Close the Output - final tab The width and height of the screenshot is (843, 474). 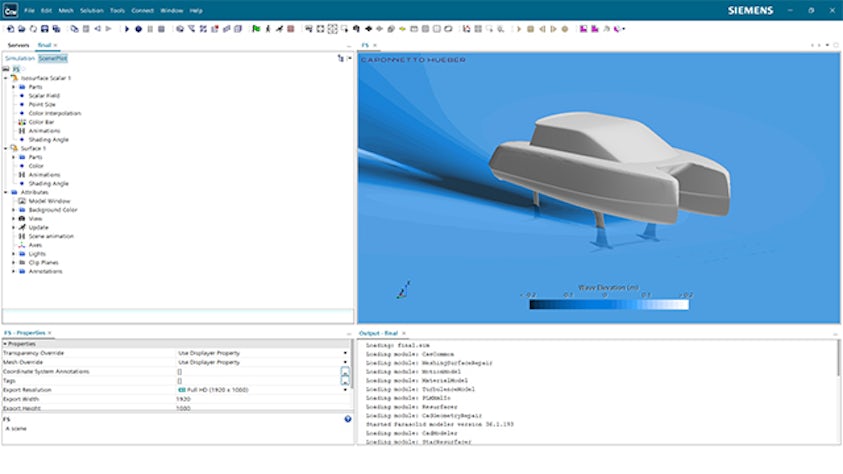pos(404,333)
